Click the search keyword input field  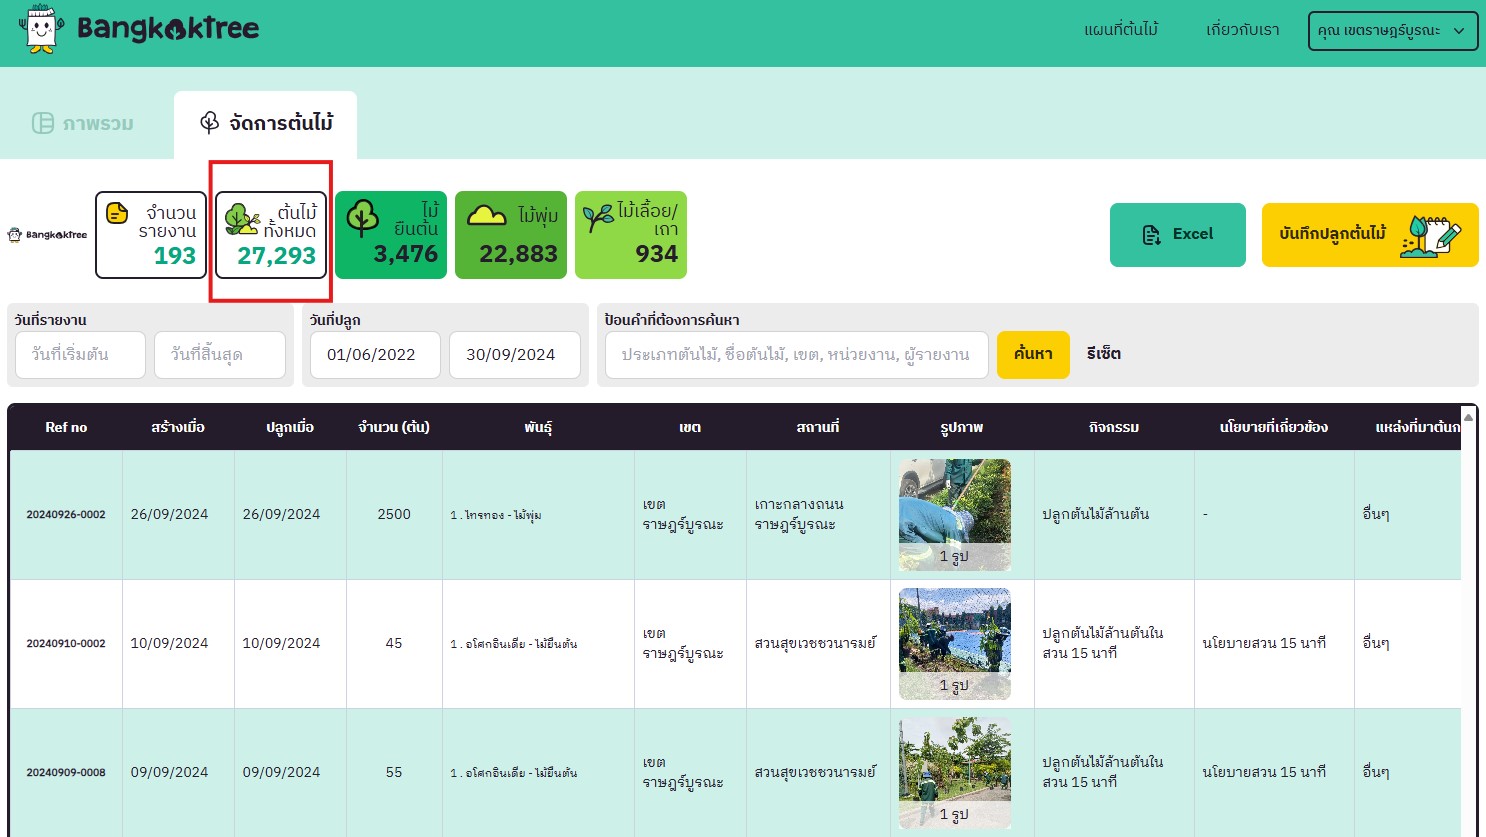coord(796,355)
